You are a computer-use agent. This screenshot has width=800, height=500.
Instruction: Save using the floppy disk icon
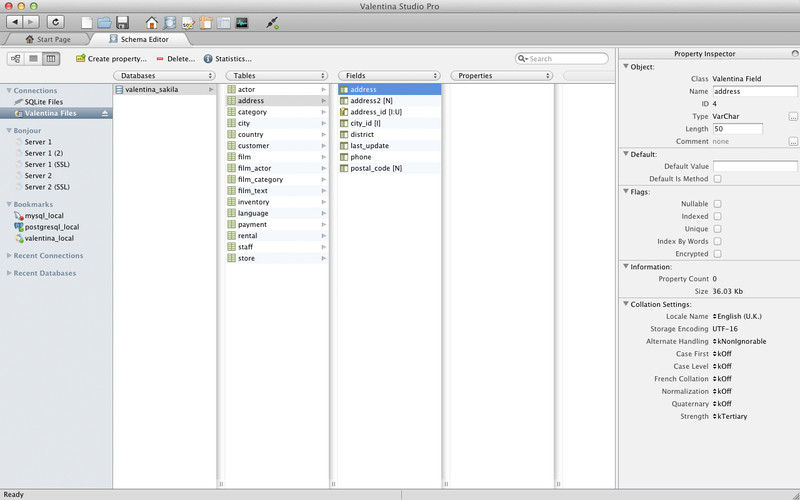(x=122, y=22)
